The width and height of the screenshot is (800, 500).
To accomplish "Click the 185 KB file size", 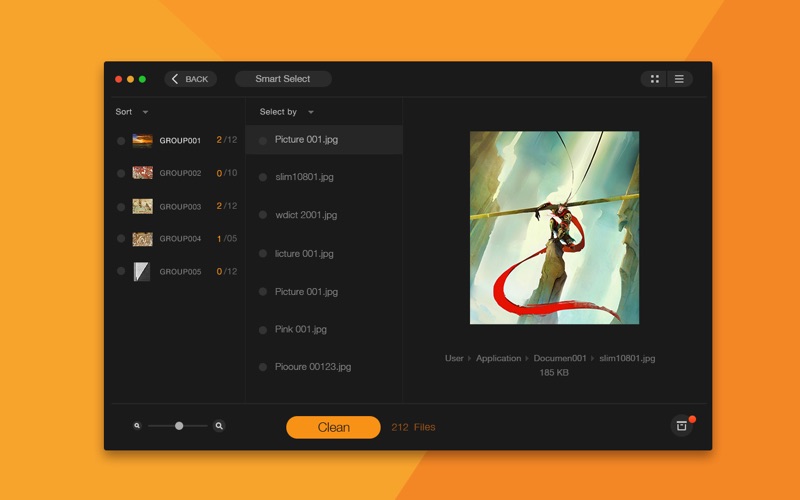I will (x=554, y=372).
